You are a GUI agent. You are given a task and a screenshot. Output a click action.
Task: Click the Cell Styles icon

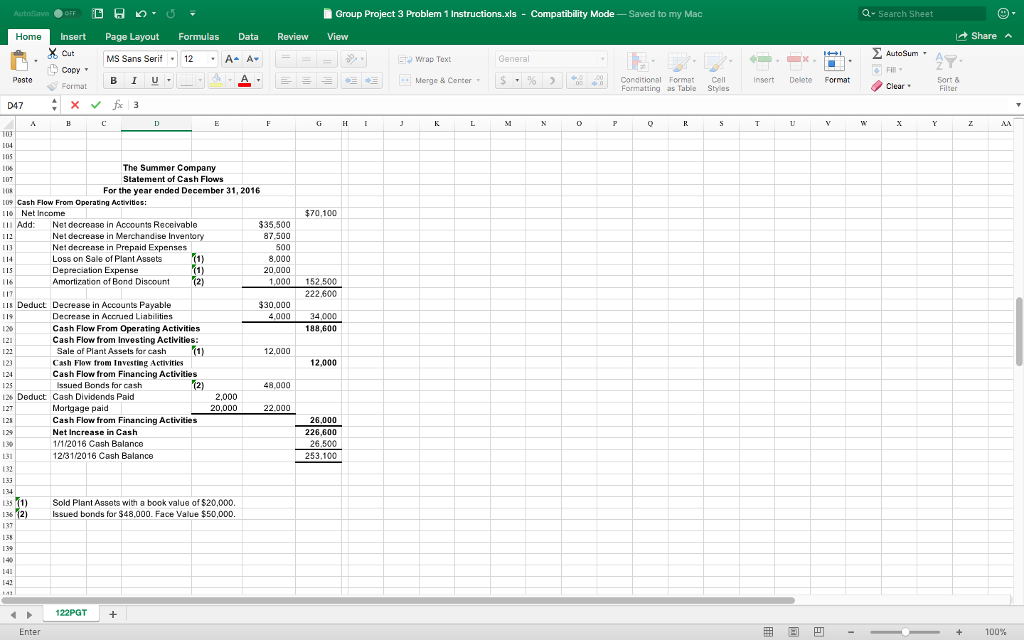pos(716,63)
